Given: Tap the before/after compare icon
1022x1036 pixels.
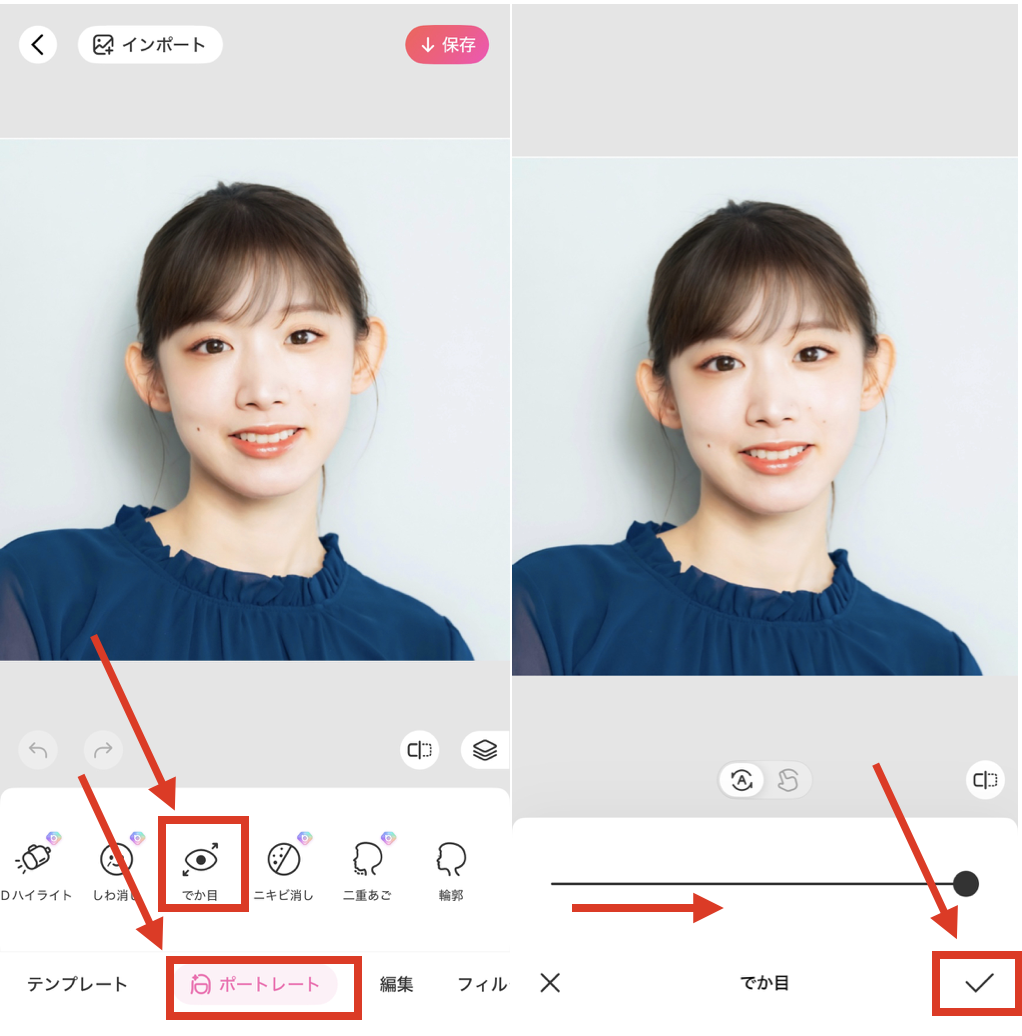Looking at the screenshot, I should click(419, 750).
